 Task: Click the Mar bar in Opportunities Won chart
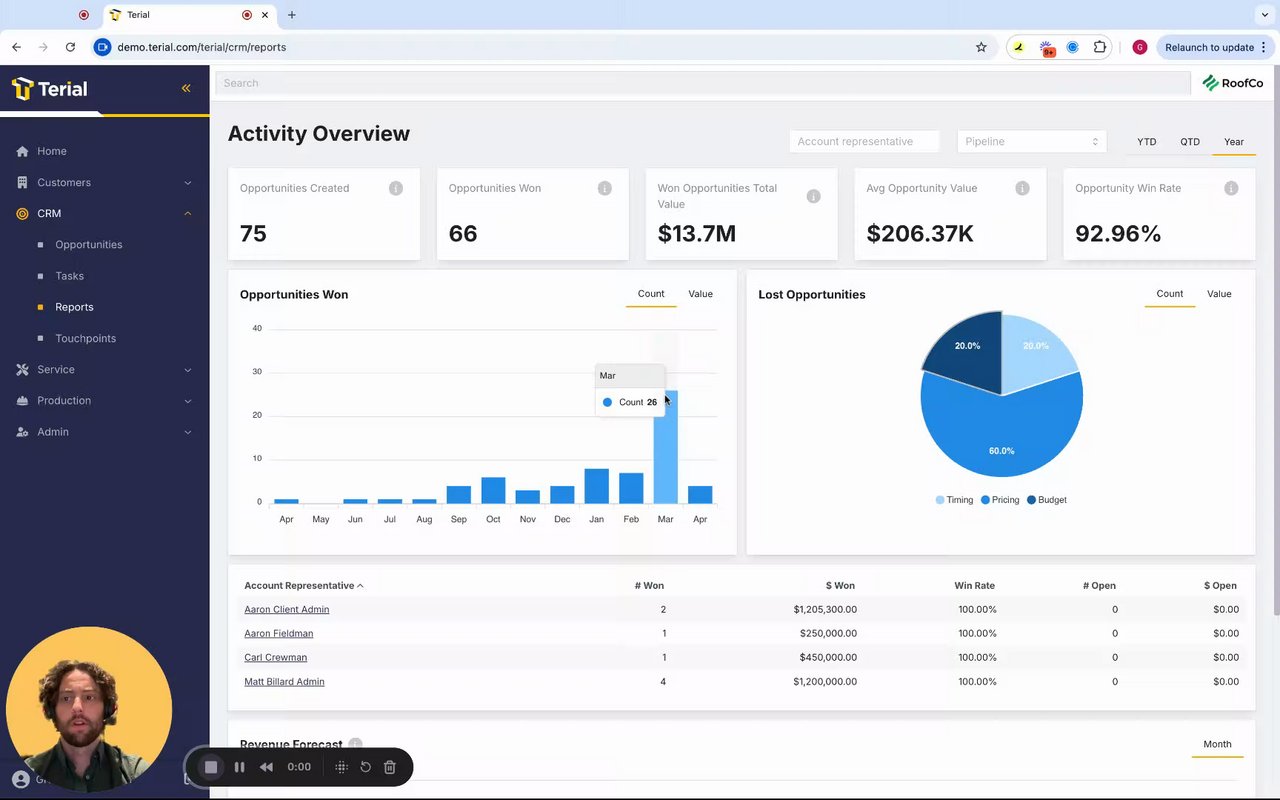[x=665, y=447]
